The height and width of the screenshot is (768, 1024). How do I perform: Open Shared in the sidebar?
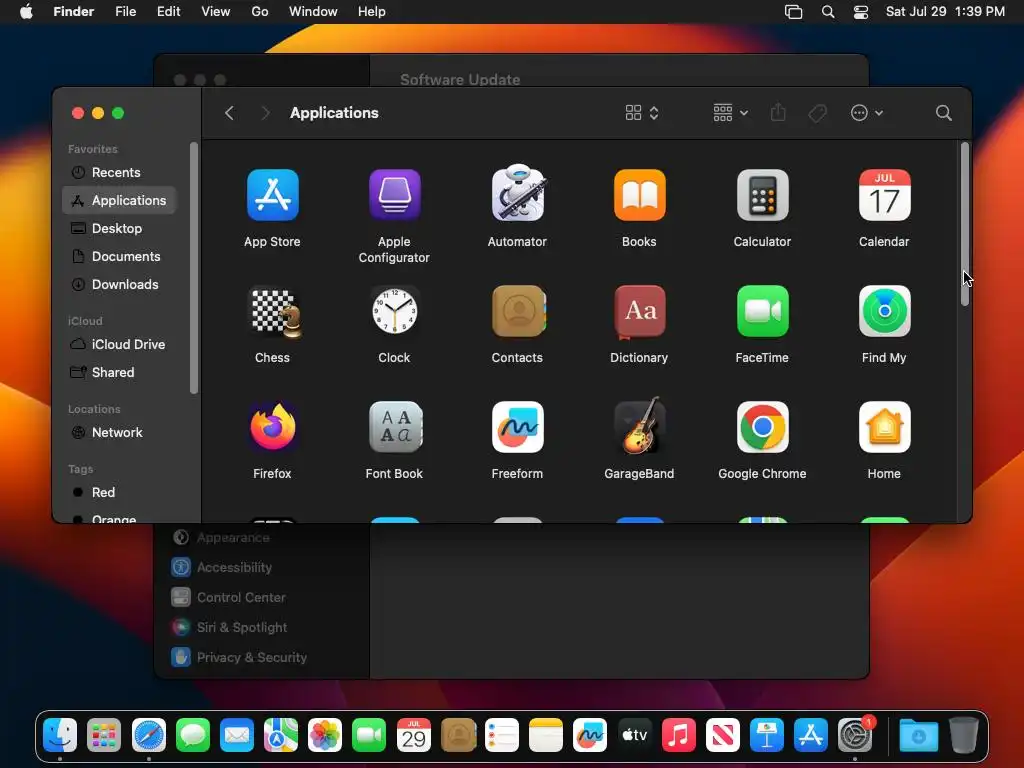point(120,372)
